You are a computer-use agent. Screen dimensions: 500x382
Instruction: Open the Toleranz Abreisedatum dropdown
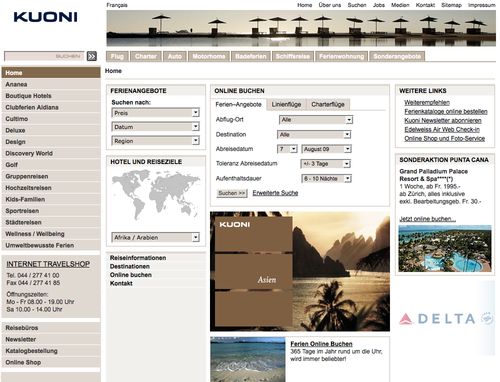325,164
